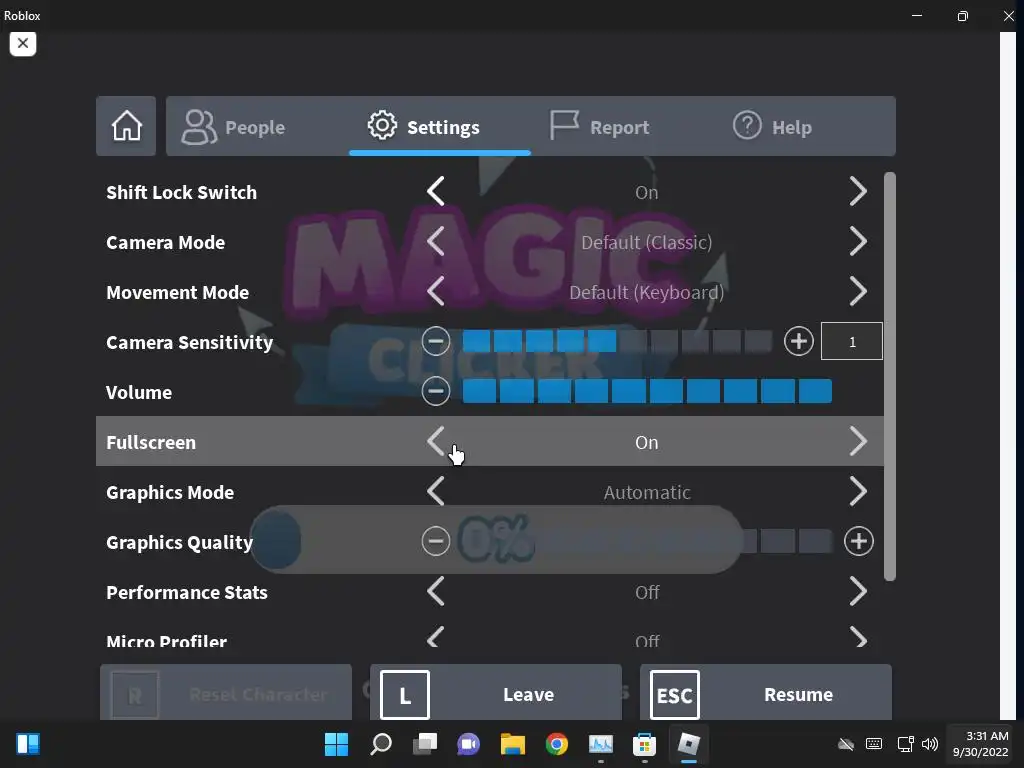1024x768 pixels.
Task: Click right arrow for Shift Lock Switch
Action: click(x=858, y=192)
